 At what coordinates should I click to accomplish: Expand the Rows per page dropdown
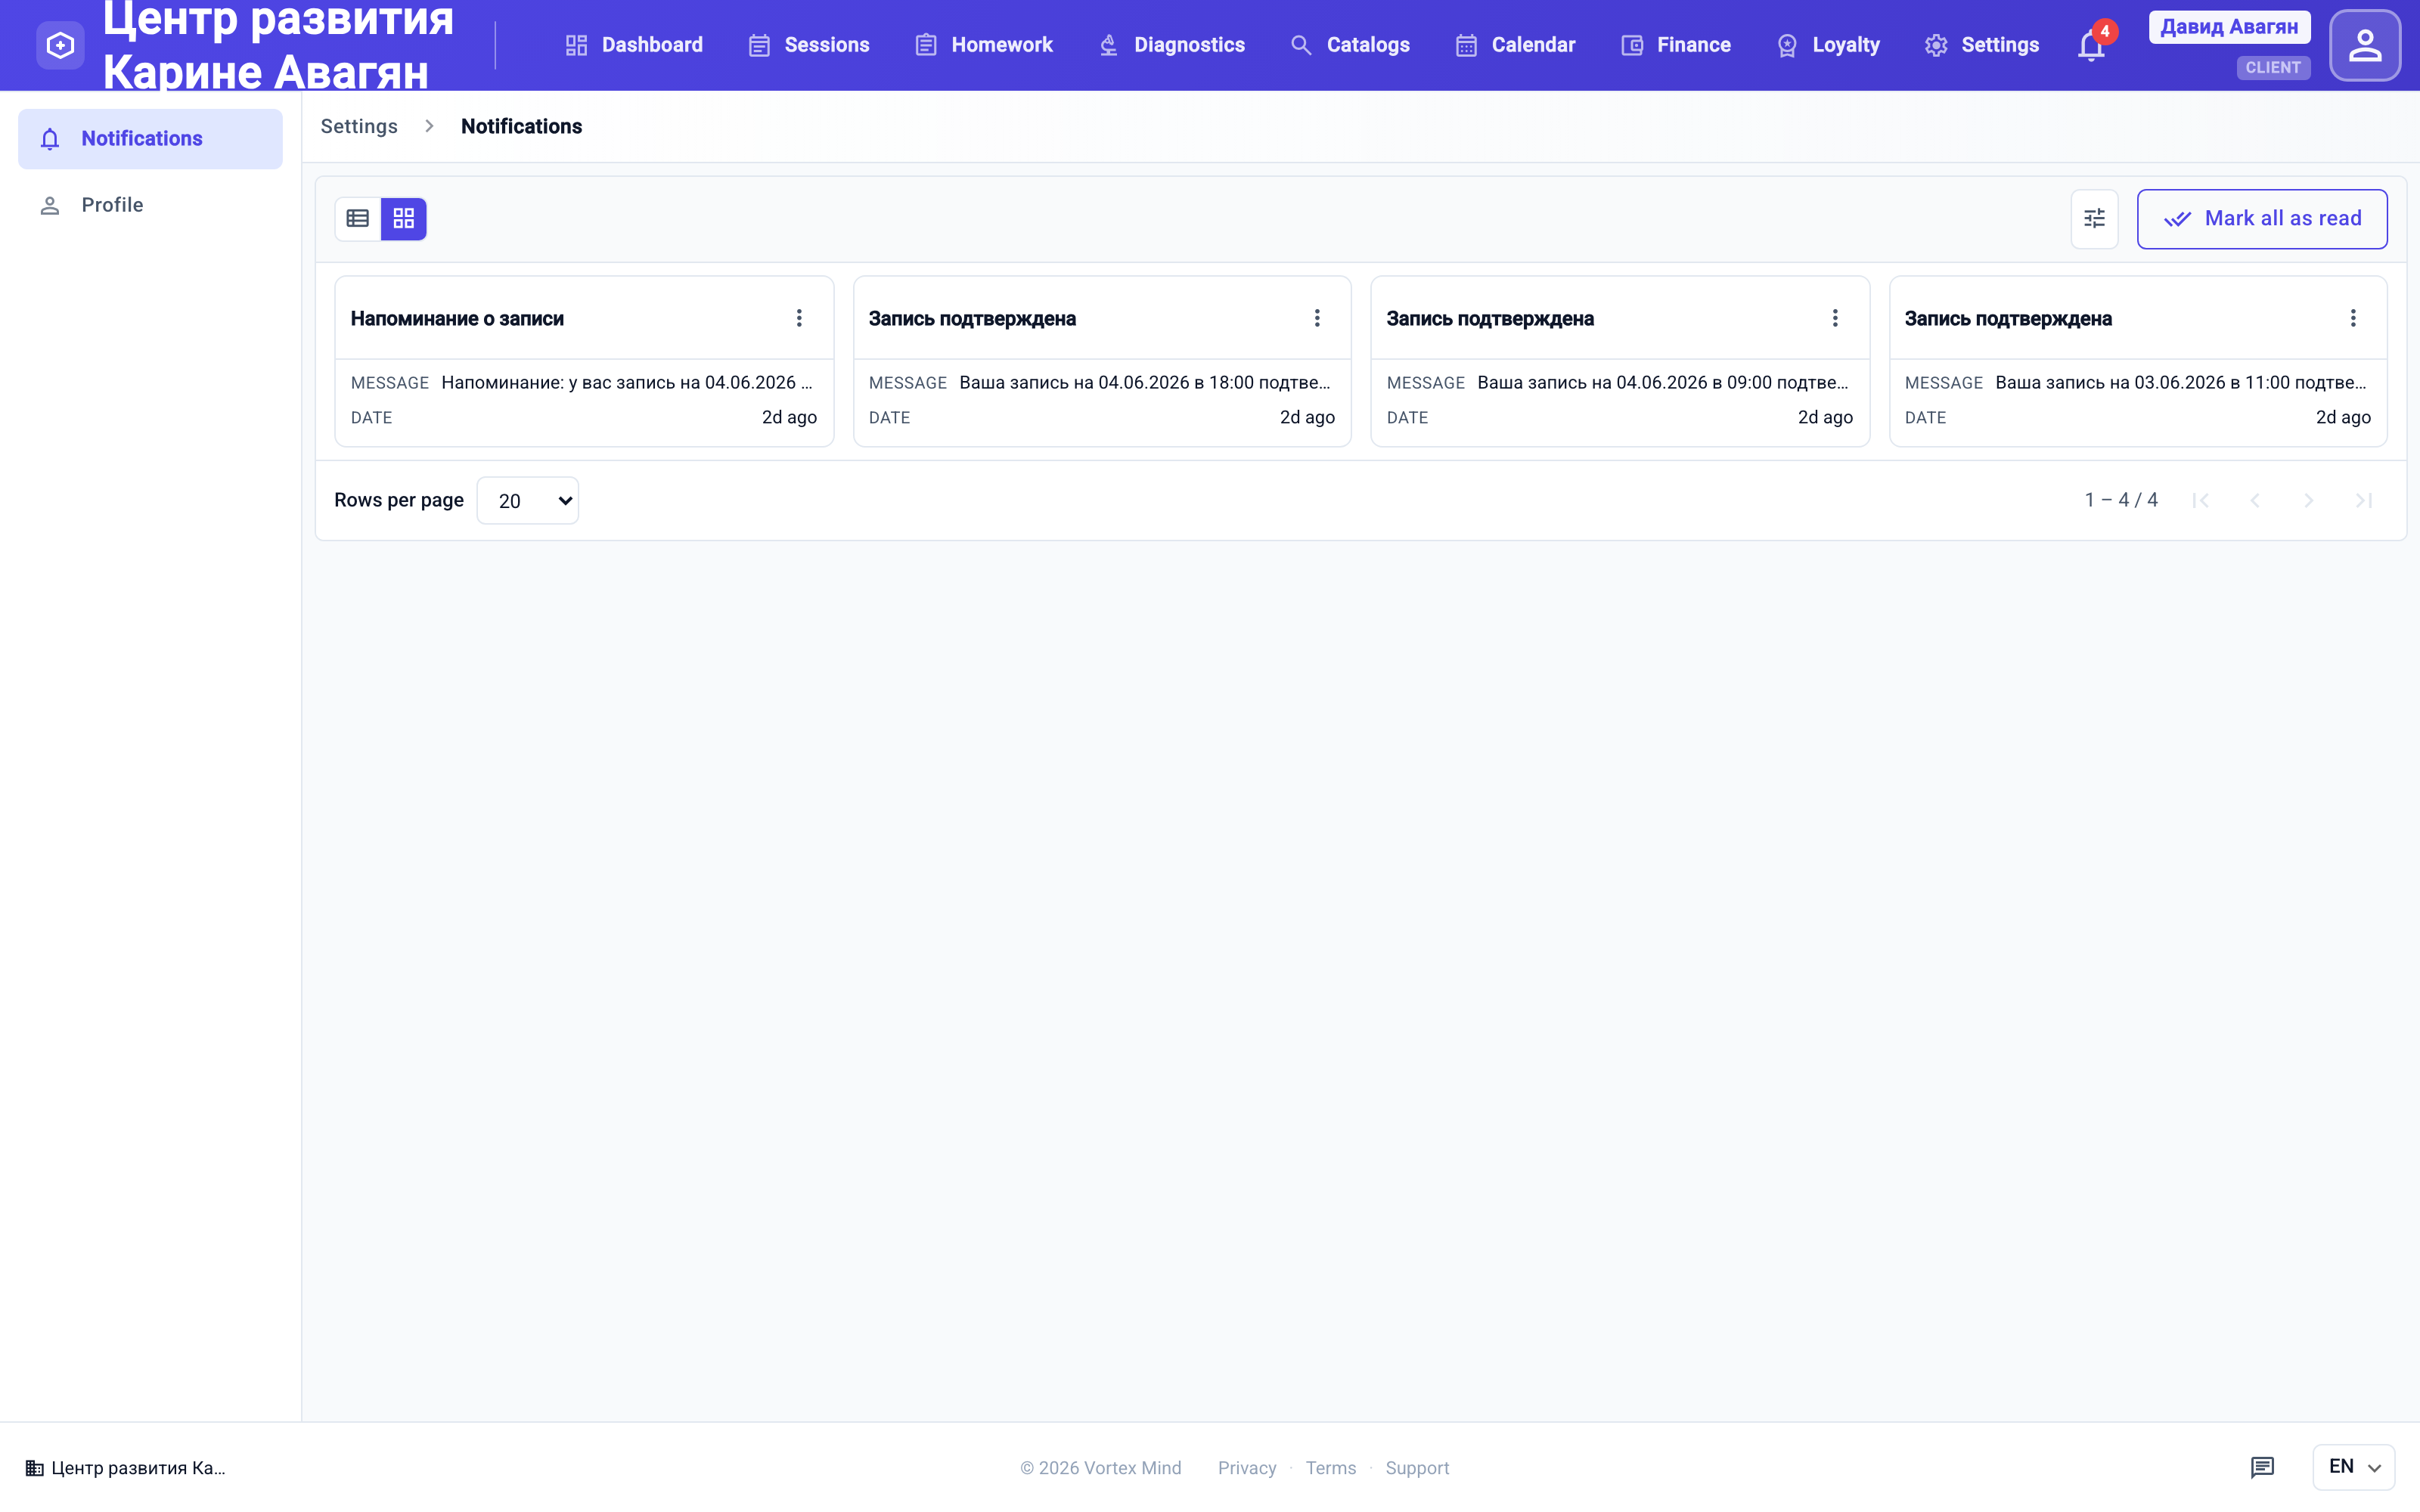(x=528, y=500)
